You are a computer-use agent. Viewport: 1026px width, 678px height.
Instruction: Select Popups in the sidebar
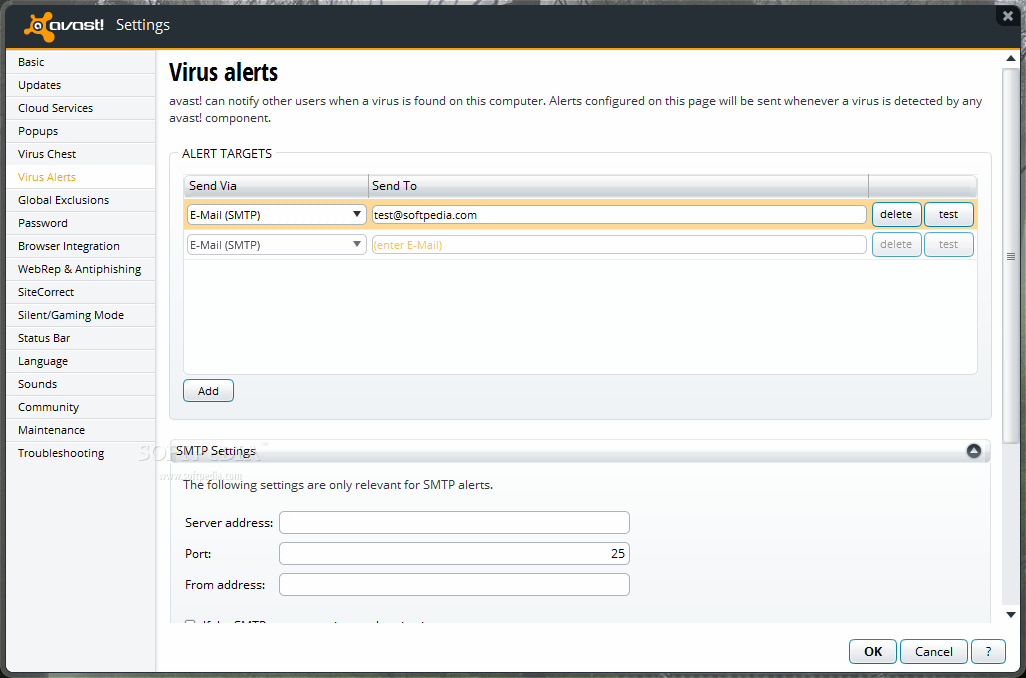pyautogui.click(x=80, y=131)
